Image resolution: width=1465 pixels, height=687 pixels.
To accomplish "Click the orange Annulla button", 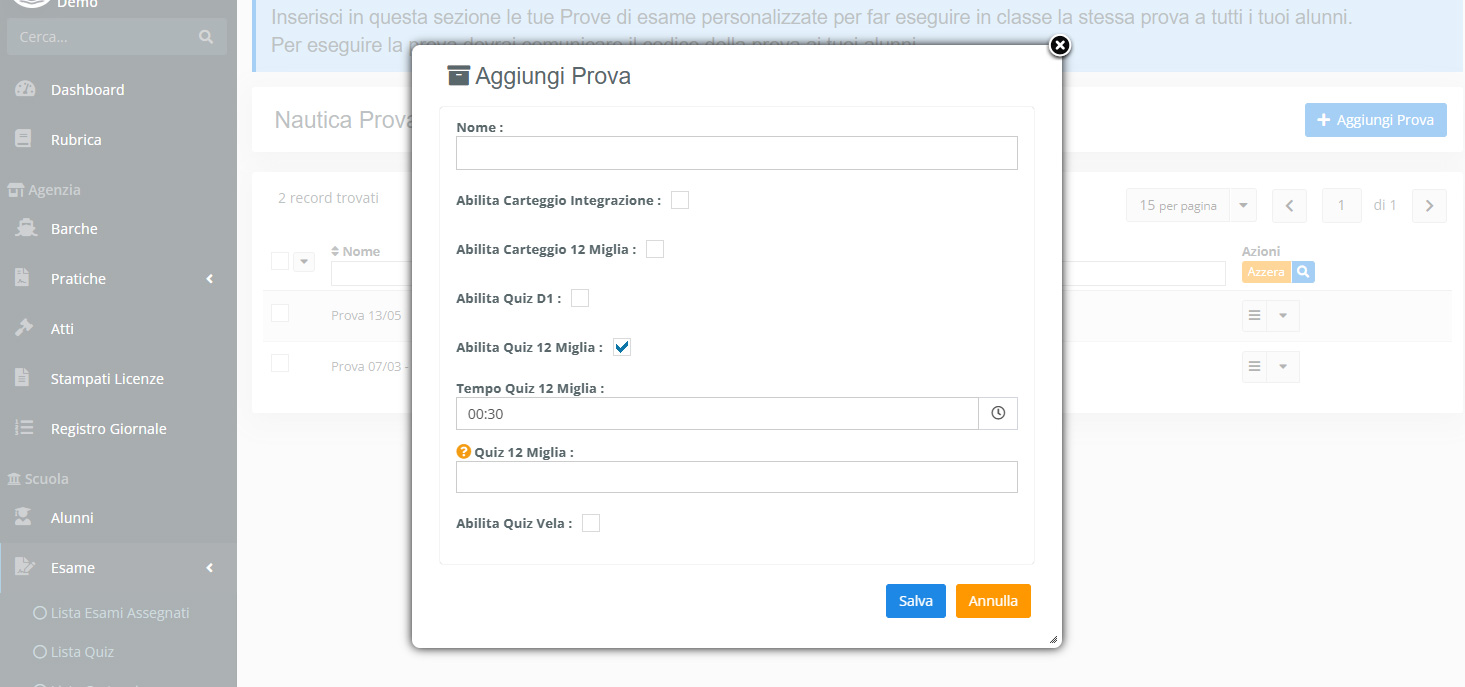I will 993,601.
